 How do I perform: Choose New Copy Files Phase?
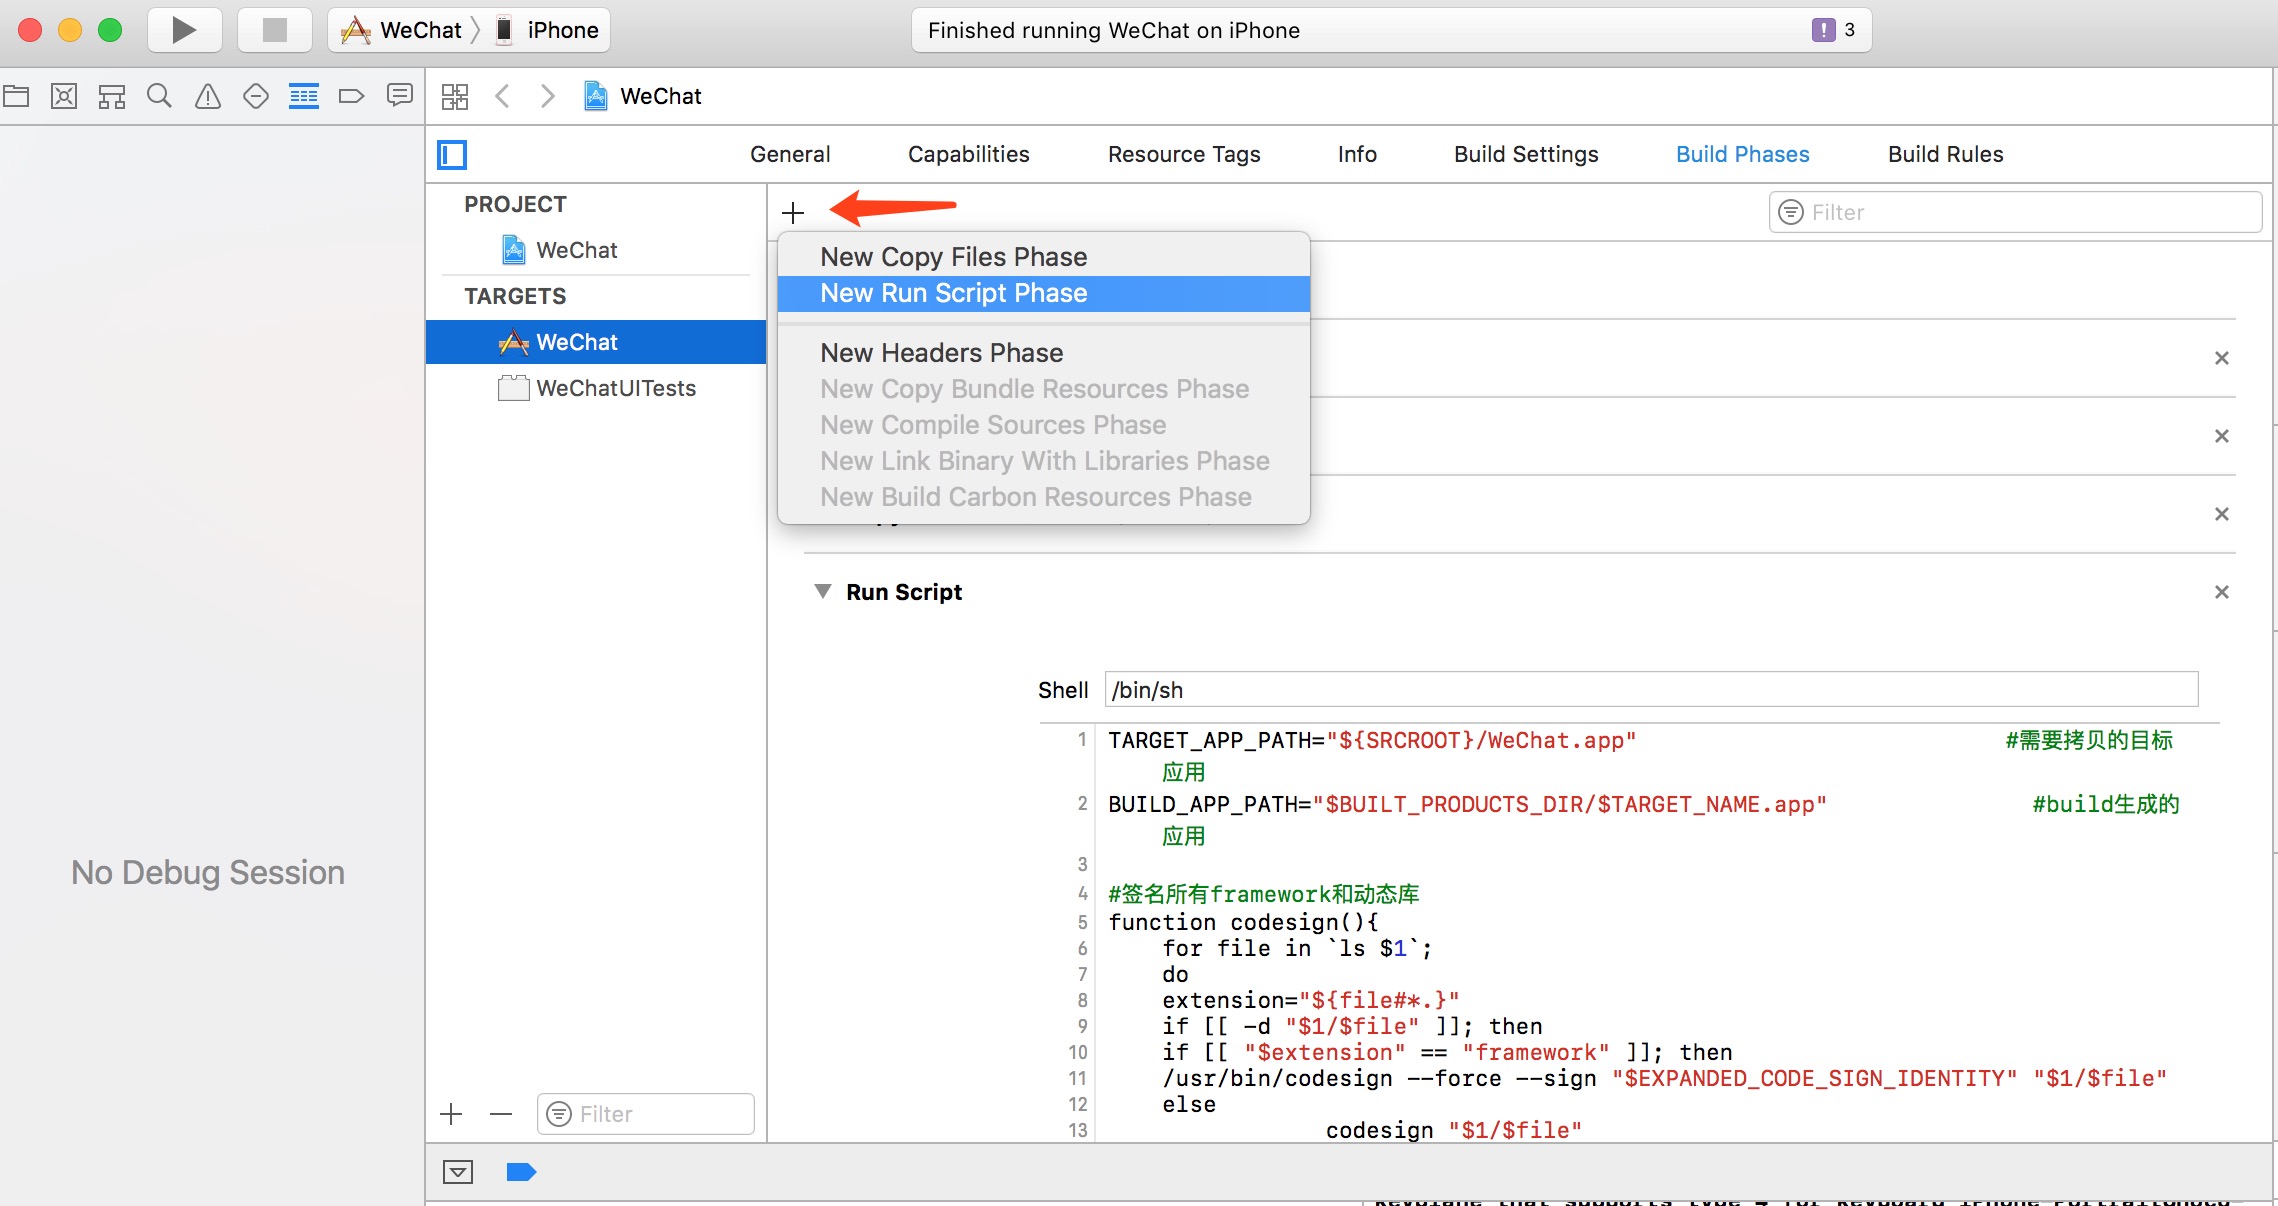(x=1044, y=257)
